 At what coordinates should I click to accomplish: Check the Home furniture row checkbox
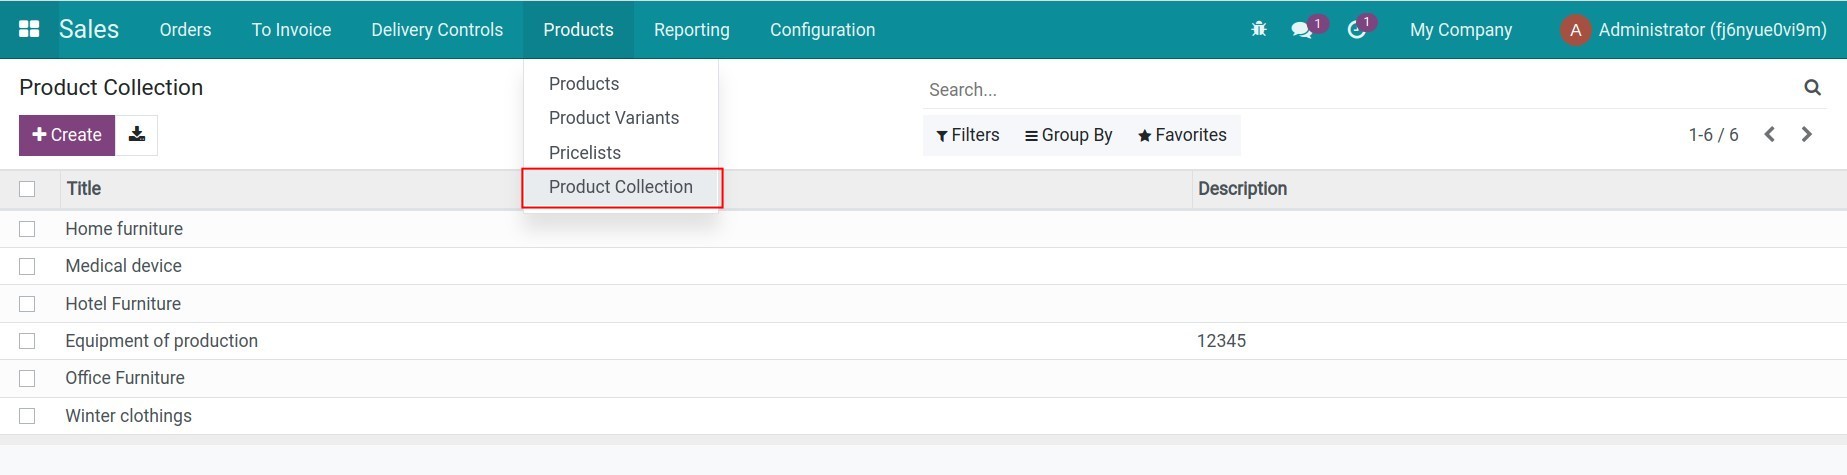tap(27, 229)
